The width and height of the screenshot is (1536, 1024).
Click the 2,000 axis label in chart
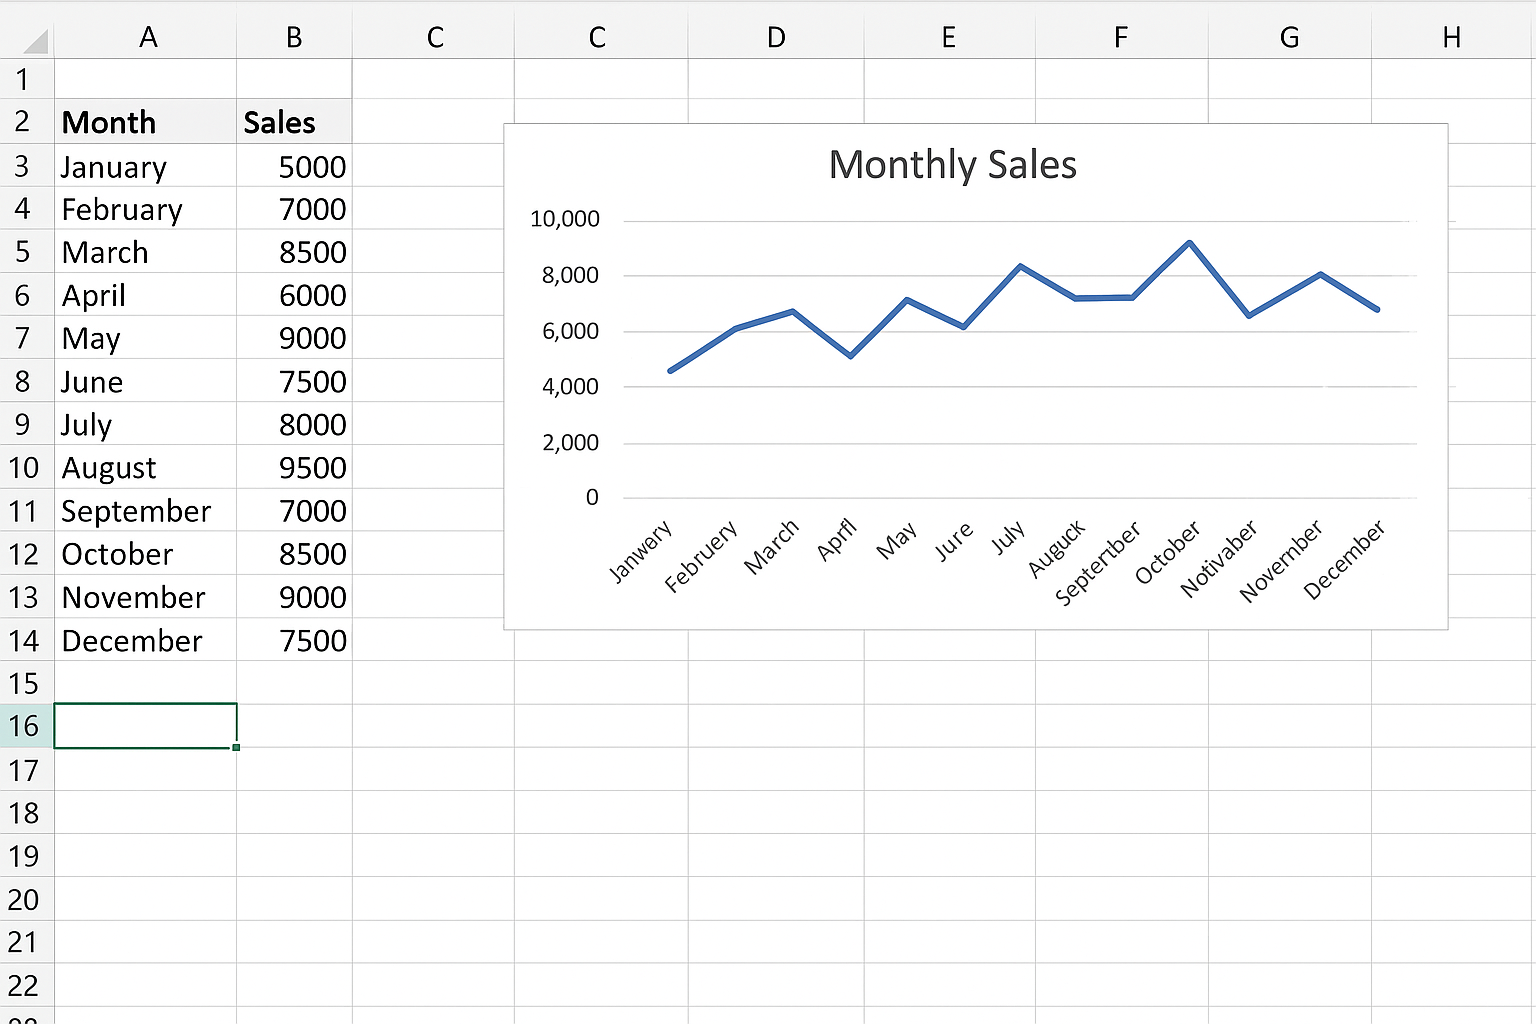pos(570,442)
